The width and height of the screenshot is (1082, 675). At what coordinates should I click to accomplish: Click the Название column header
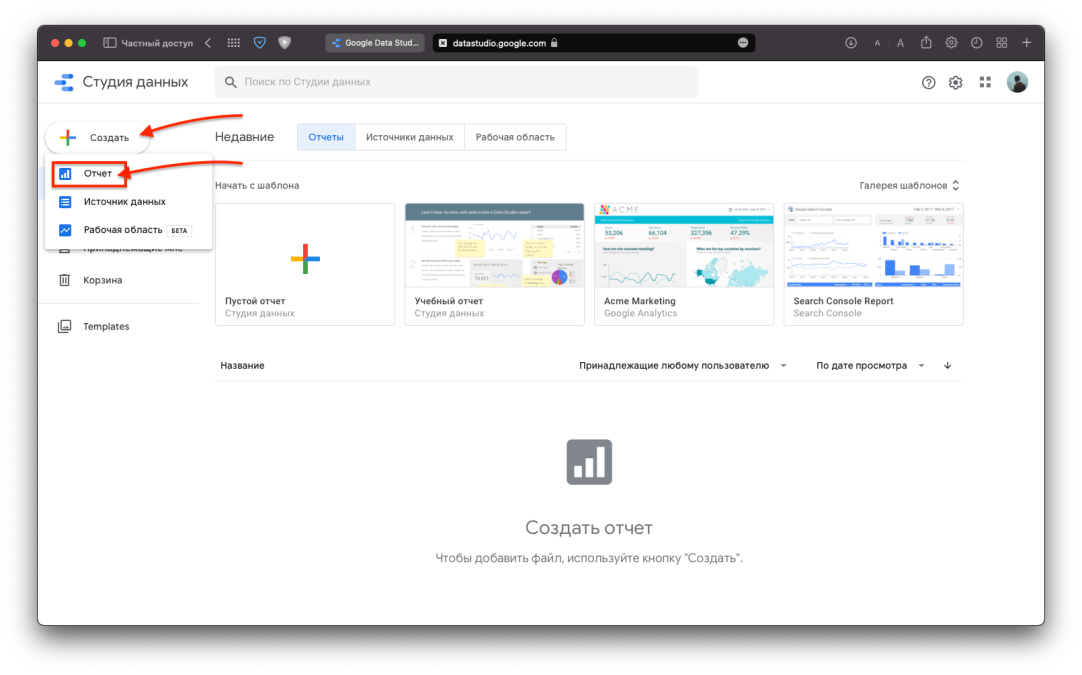coord(242,366)
